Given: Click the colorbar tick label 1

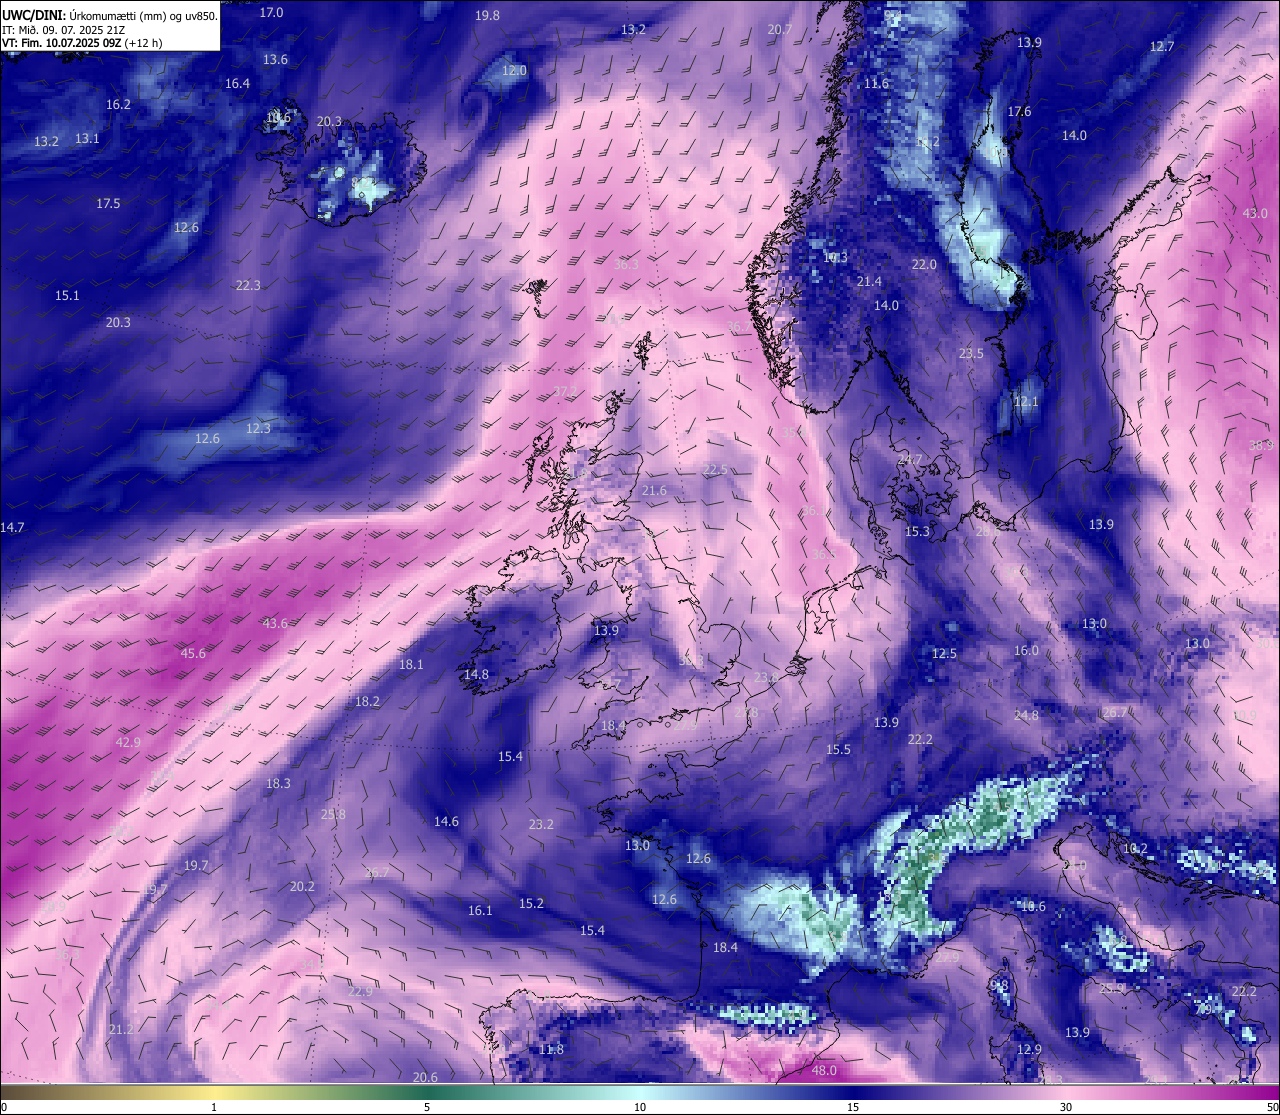Looking at the screenshot, I should (214, 1107).
